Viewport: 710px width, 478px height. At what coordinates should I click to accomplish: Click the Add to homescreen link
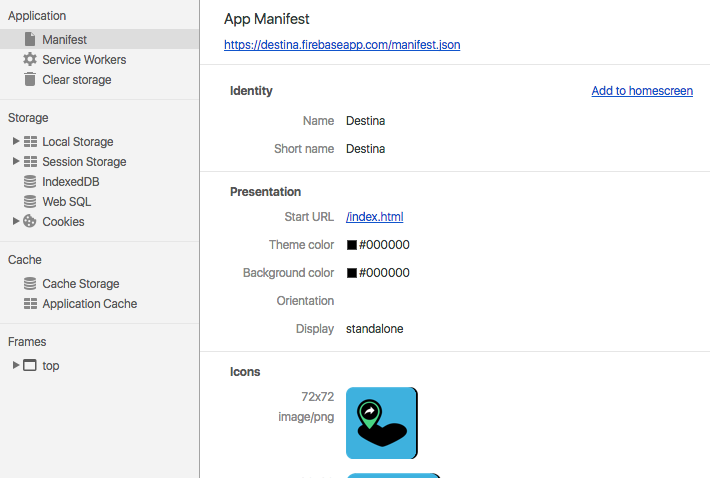click(642, 91)
